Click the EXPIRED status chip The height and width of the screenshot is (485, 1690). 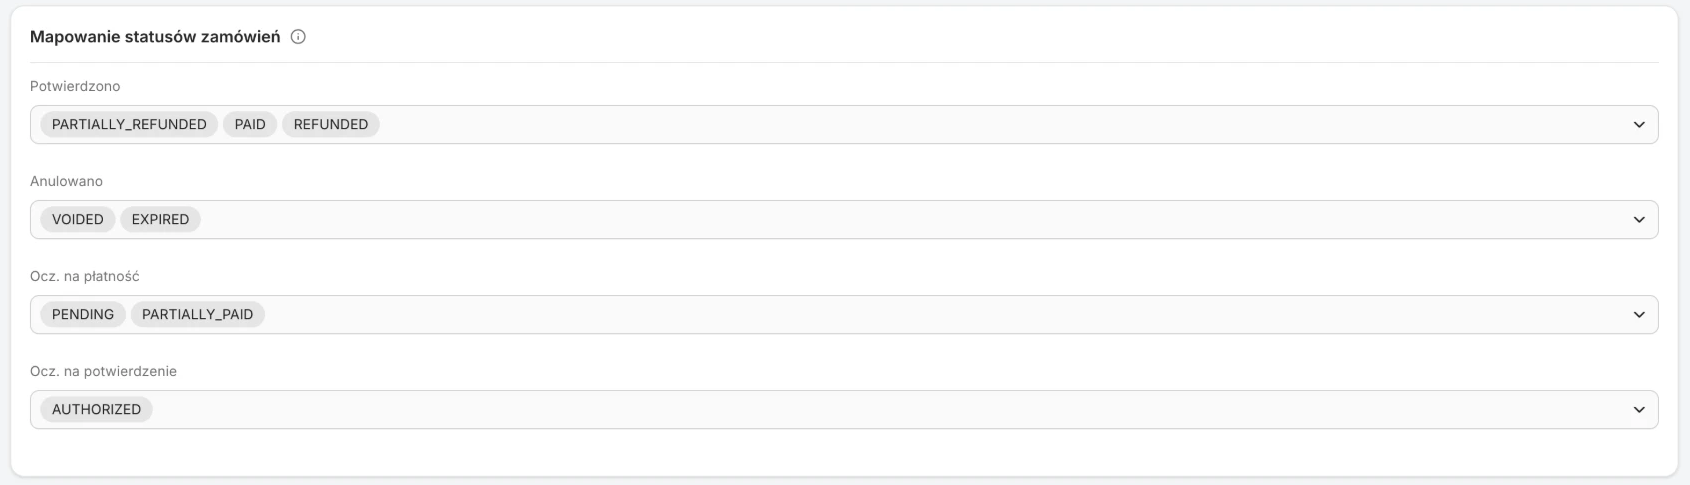click(x=160, y=220)
